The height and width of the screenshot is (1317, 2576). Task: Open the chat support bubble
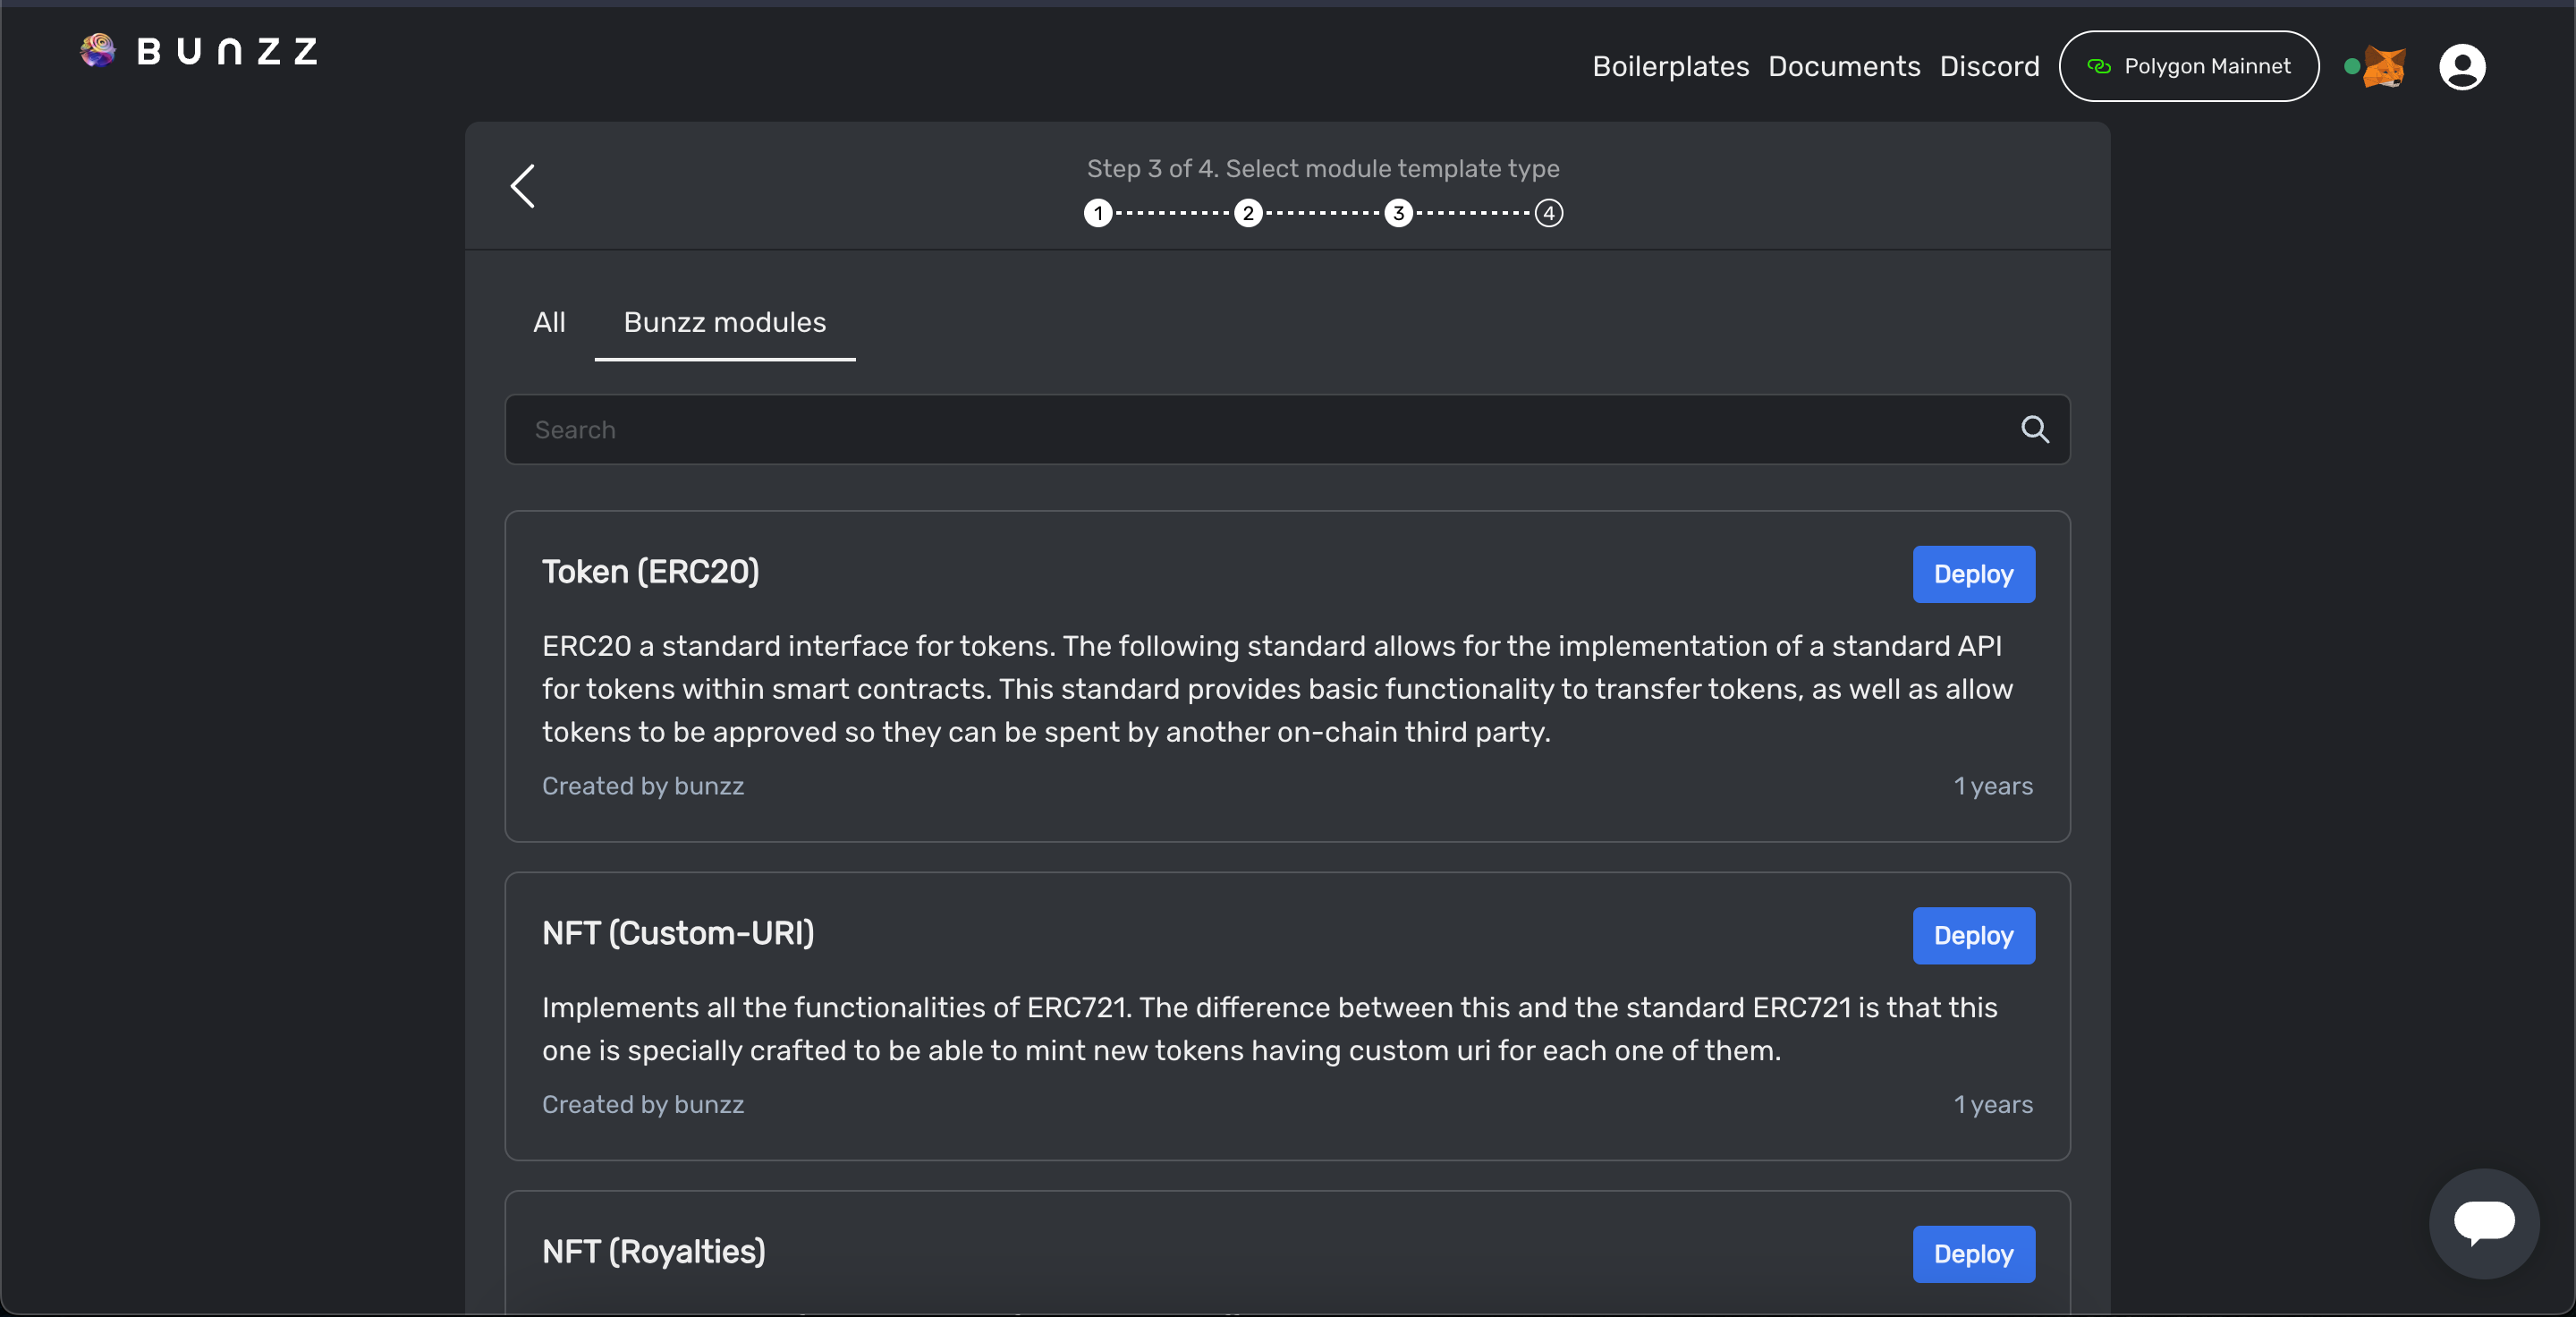click(x=2483, y=1222)
